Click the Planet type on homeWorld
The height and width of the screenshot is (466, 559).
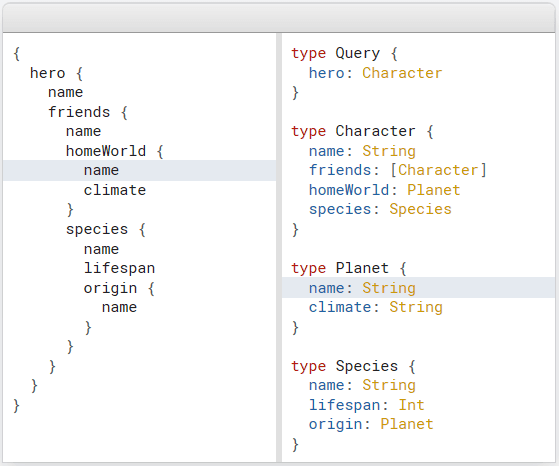pos(434,190)
